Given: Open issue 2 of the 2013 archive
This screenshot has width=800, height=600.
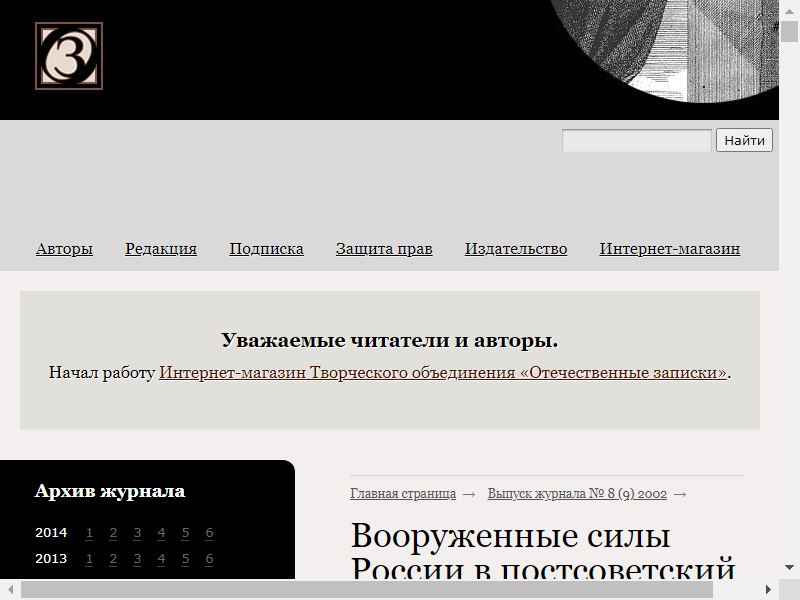Looking at the screenshot, I should 113,559.
